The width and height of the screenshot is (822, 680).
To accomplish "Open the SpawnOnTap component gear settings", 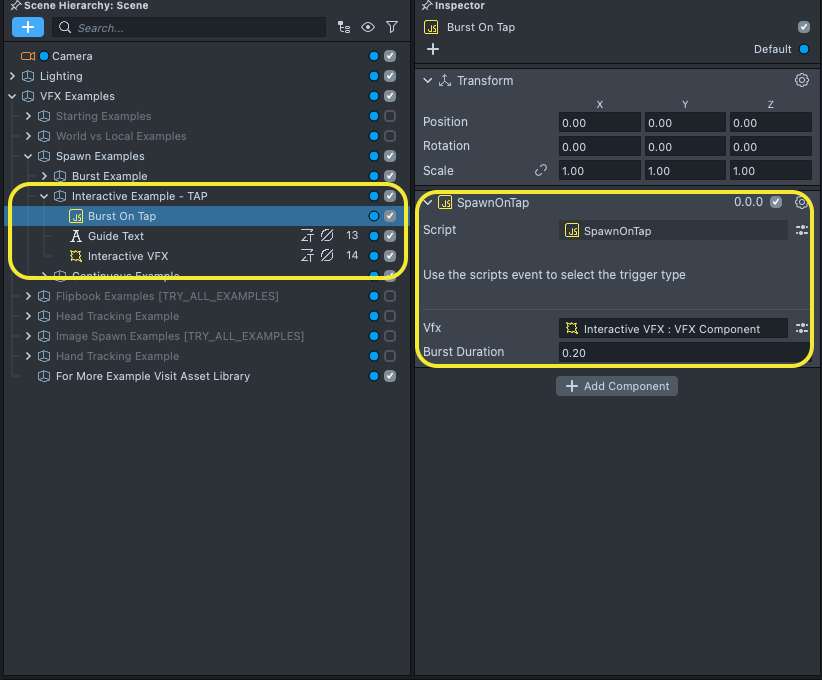I will coord(801,202).
